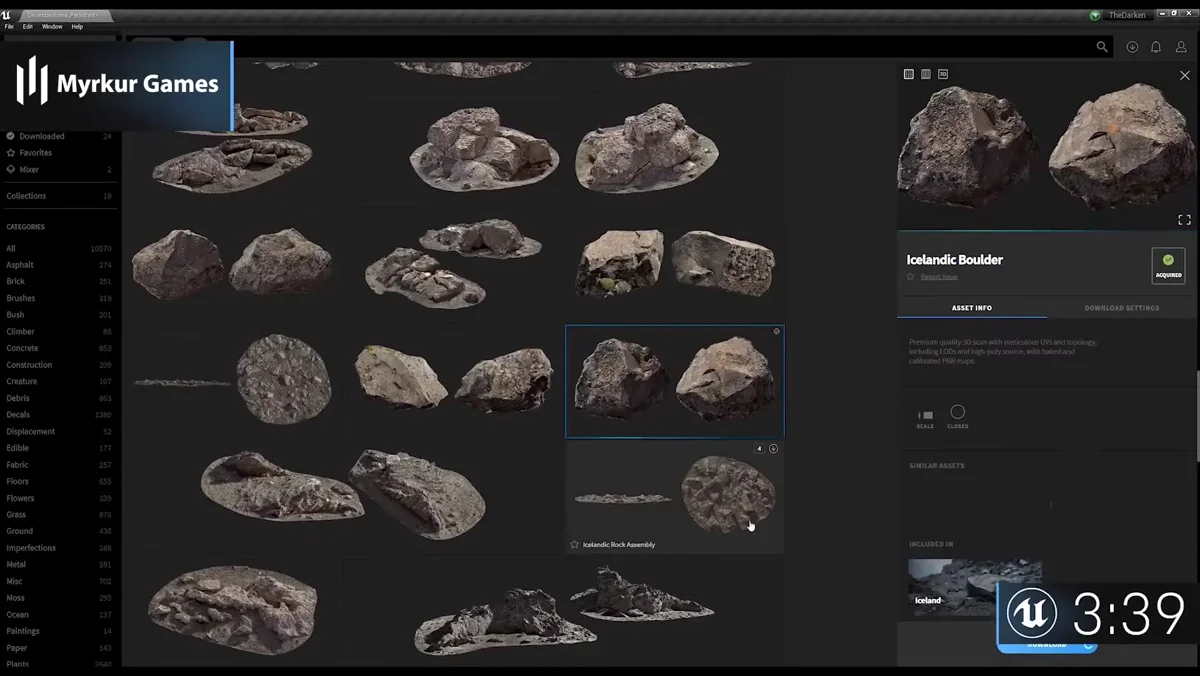Open the downloads queue icon
The height and width of the screenshot is (676, 1200).
pyautogui.click(x=1131, y=47)
